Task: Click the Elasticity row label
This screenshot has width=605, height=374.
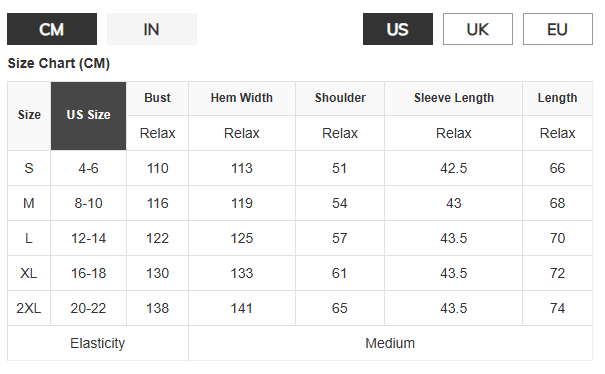Action: point(98,343)
